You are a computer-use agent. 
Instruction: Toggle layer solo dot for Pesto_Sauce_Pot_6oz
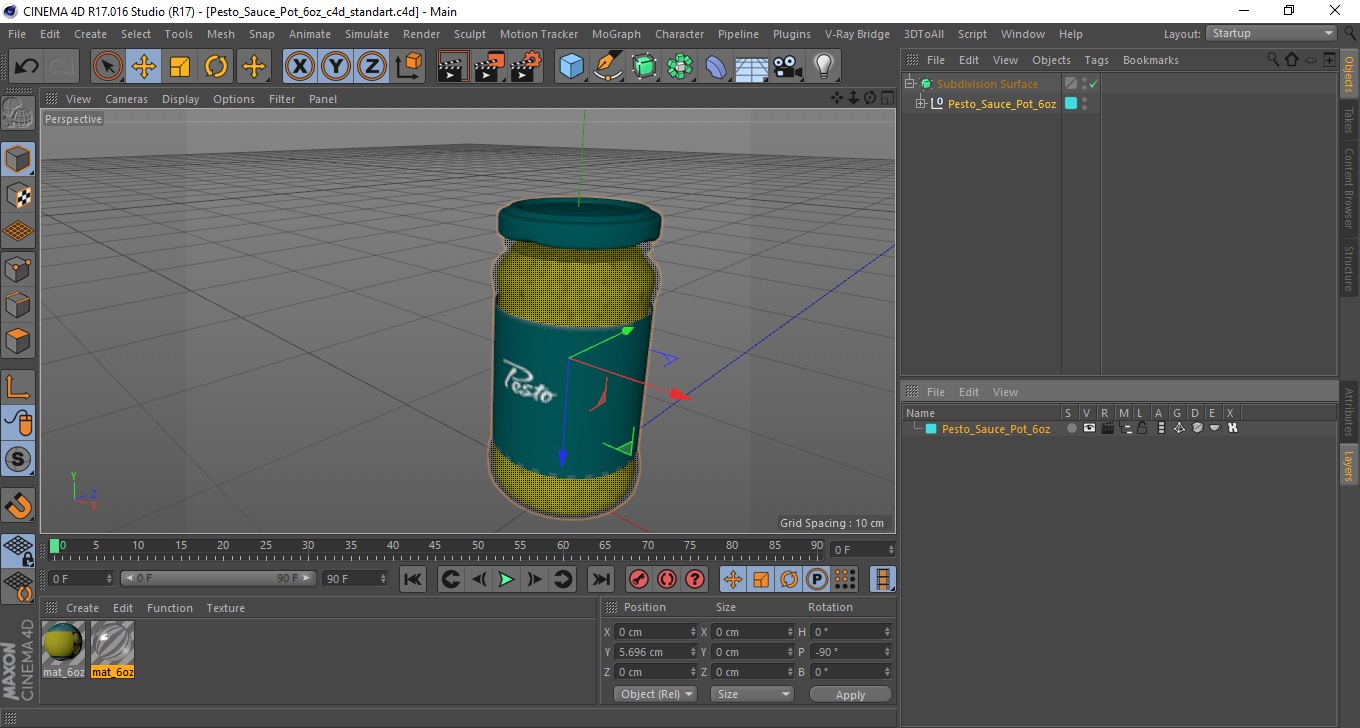pyautogui.click(x=1071, y=428)
